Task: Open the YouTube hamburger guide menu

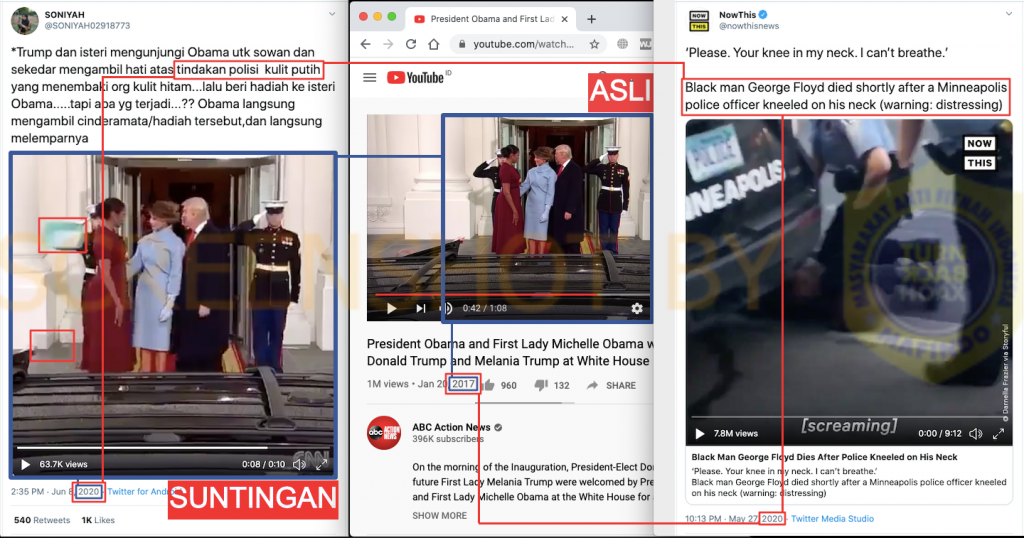Action: (x=370, y=78)
